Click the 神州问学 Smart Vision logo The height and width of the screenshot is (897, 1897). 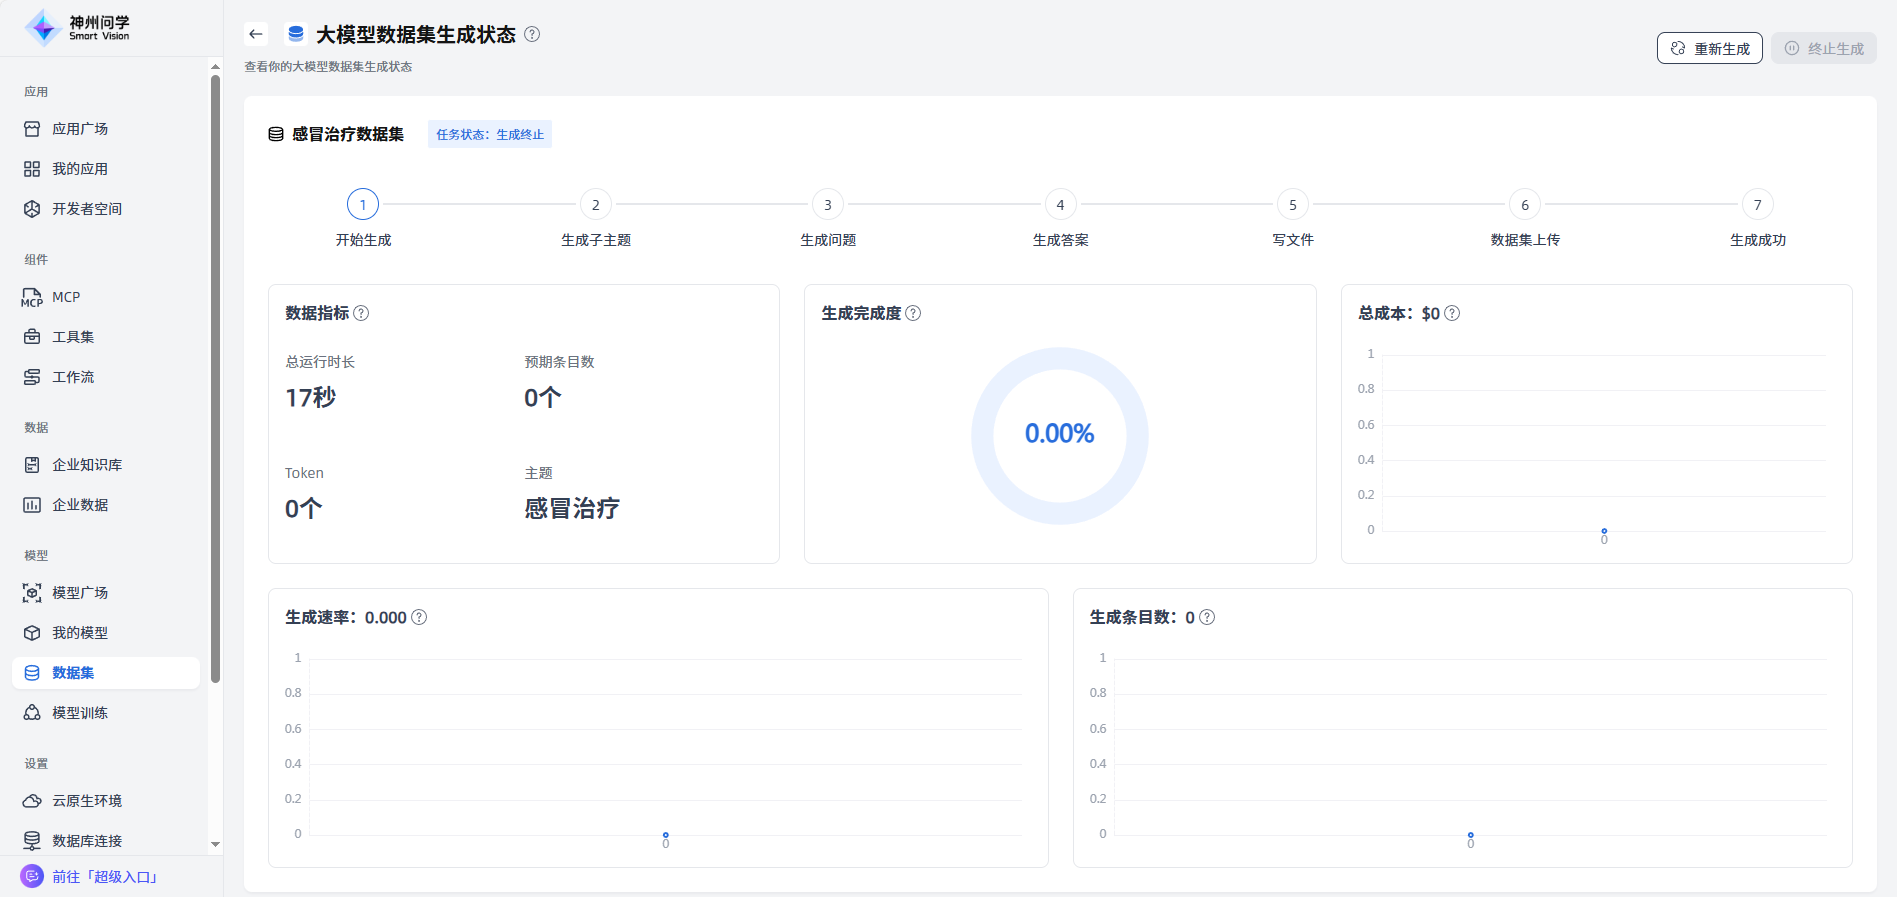78,28
